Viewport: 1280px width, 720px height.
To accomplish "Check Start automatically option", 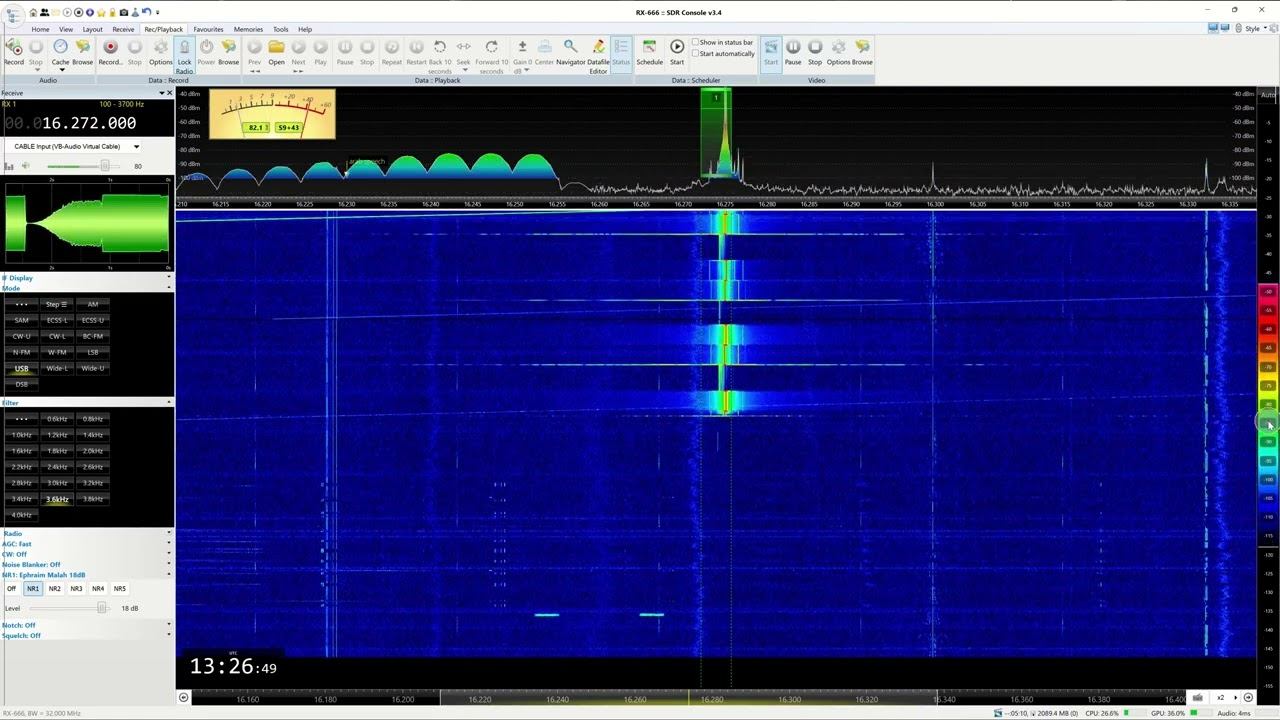I will [x=696, y=54].
